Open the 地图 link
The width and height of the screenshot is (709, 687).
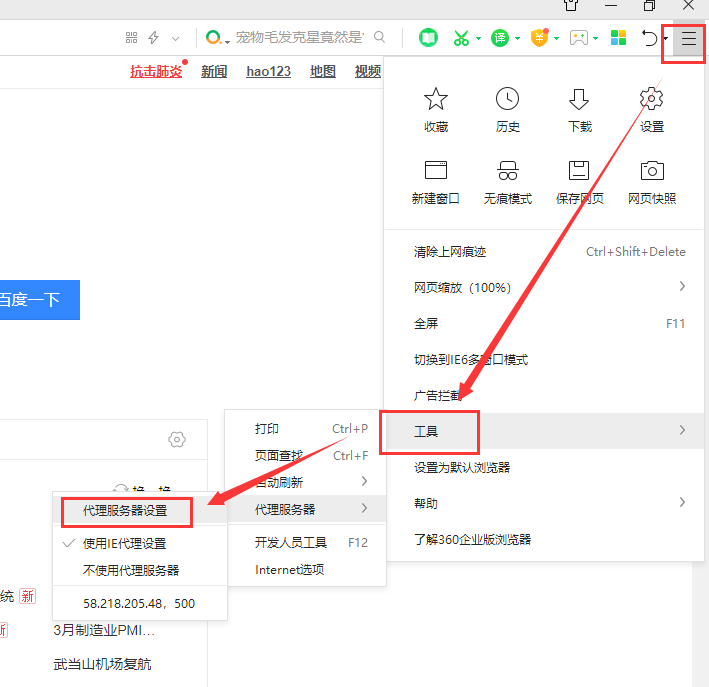(x=323, y=71)
